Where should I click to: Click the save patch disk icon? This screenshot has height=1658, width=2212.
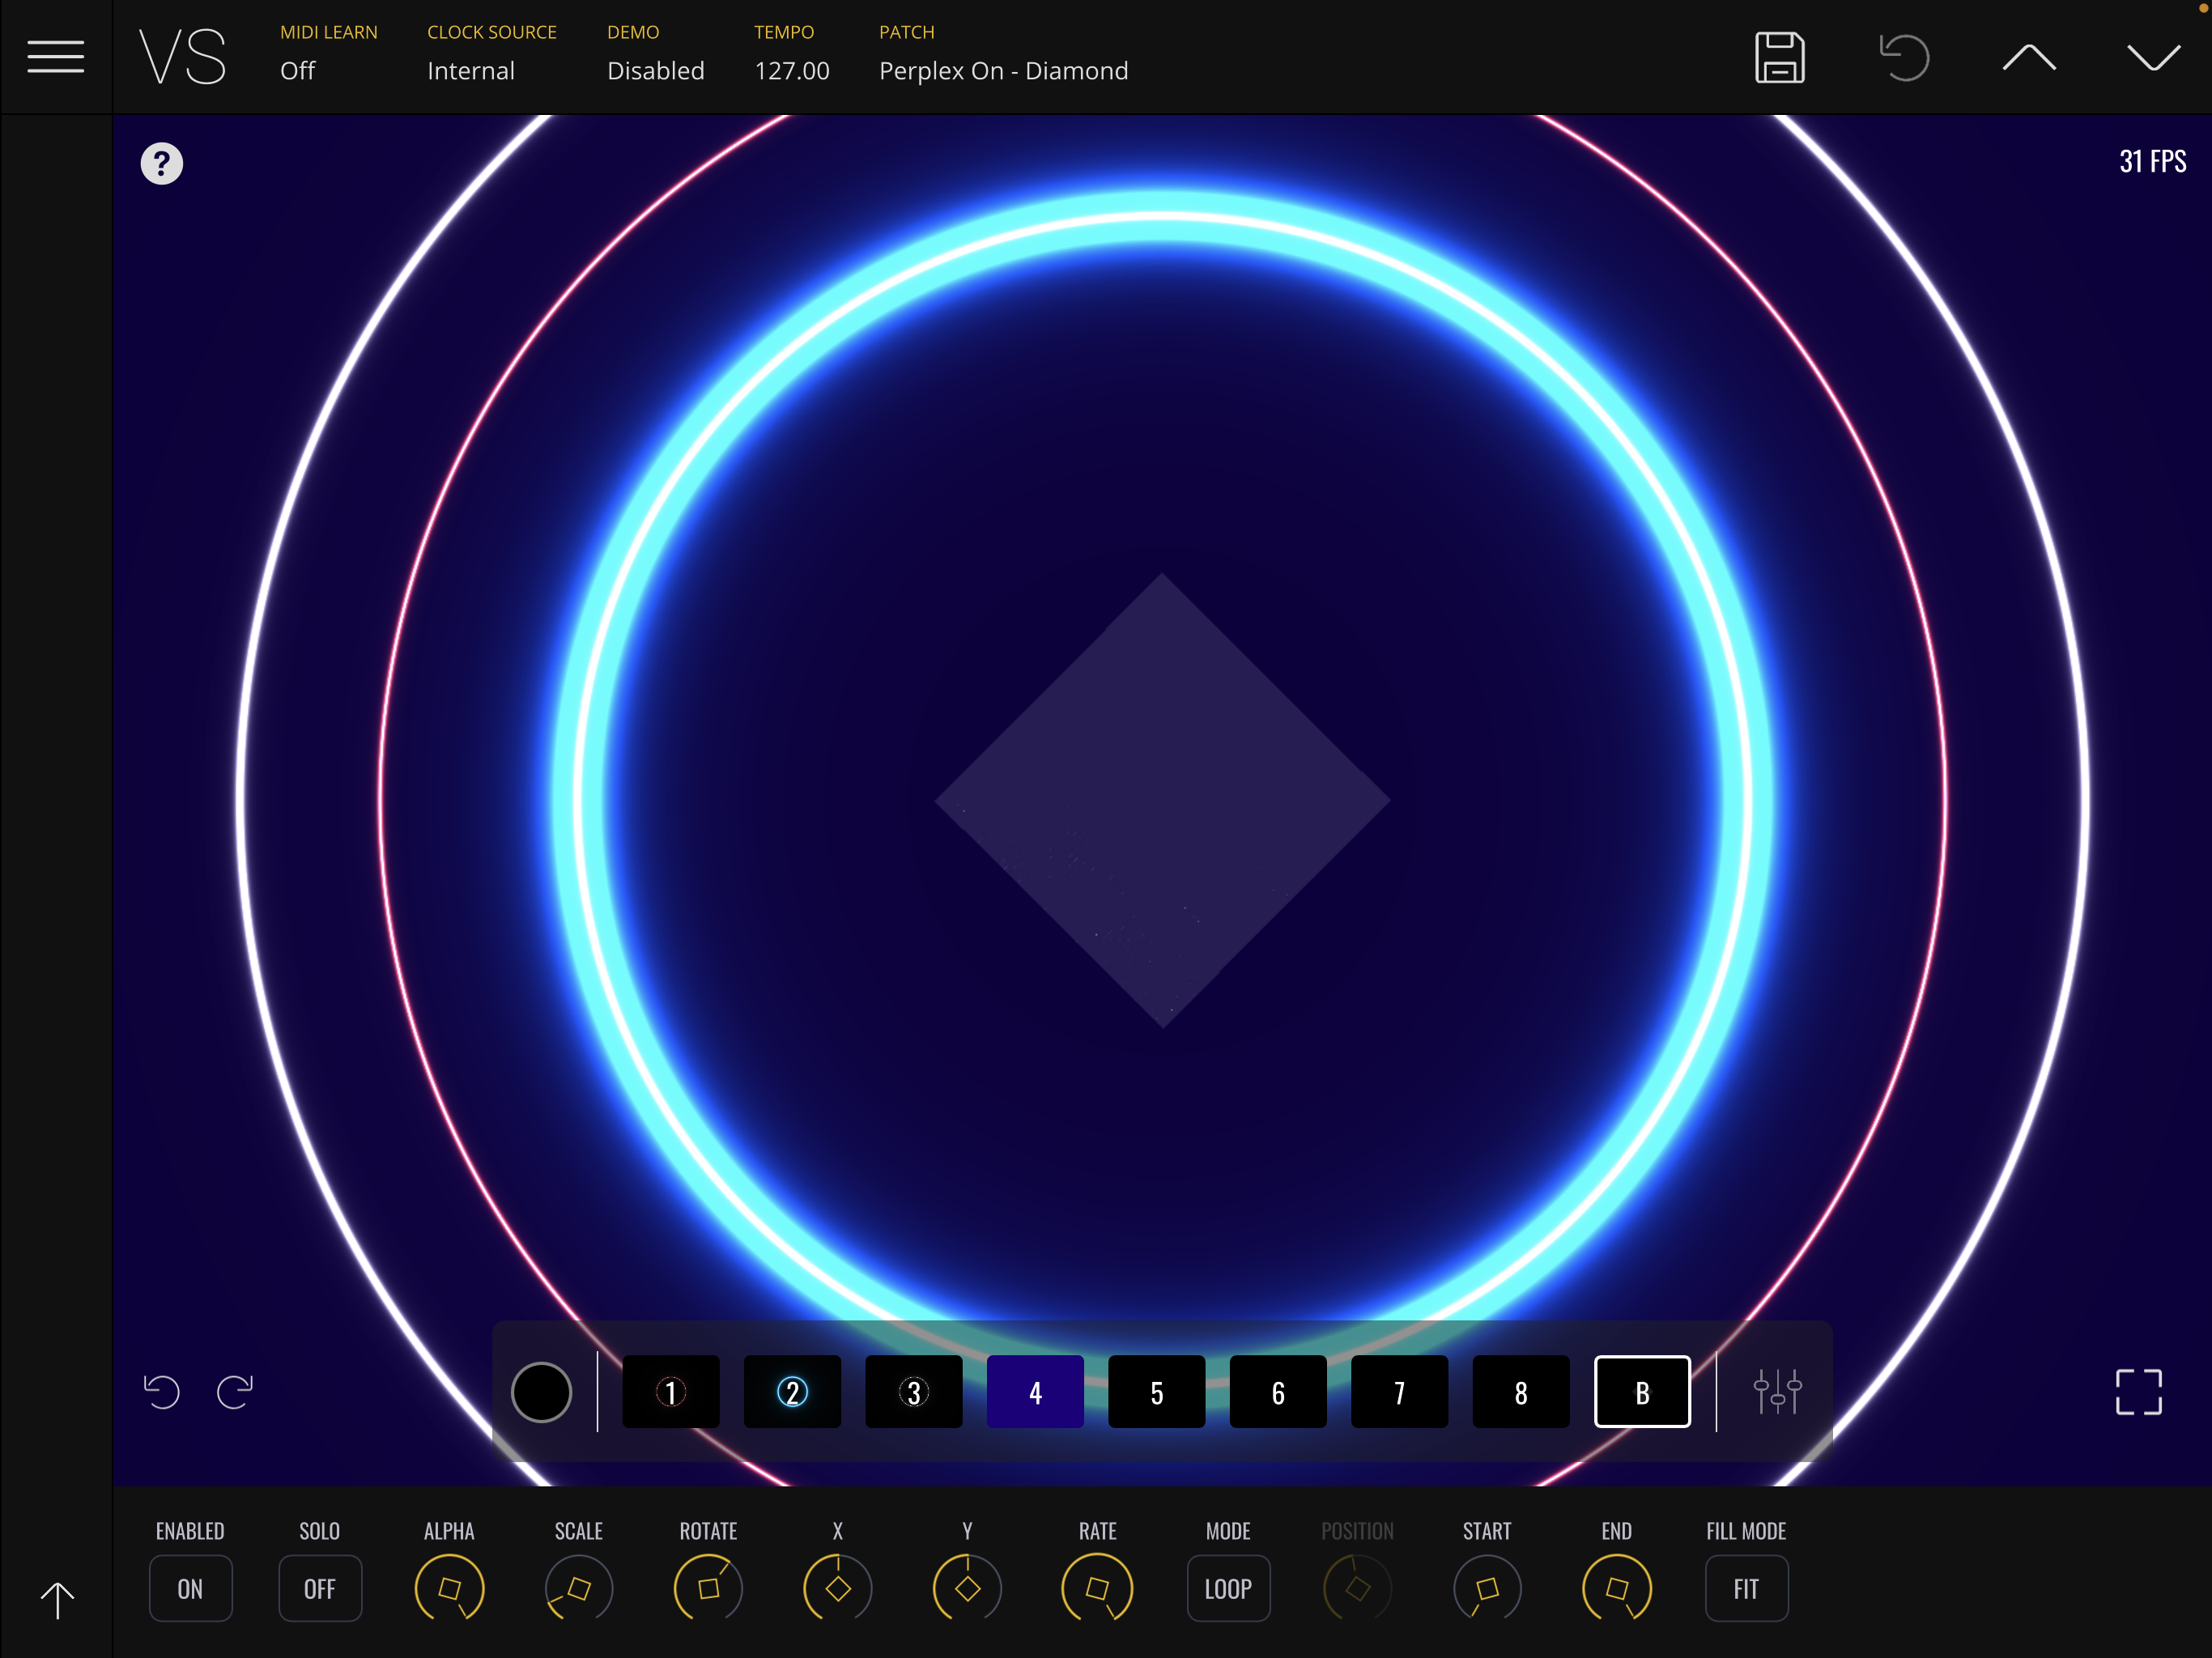click(1779, 58)
